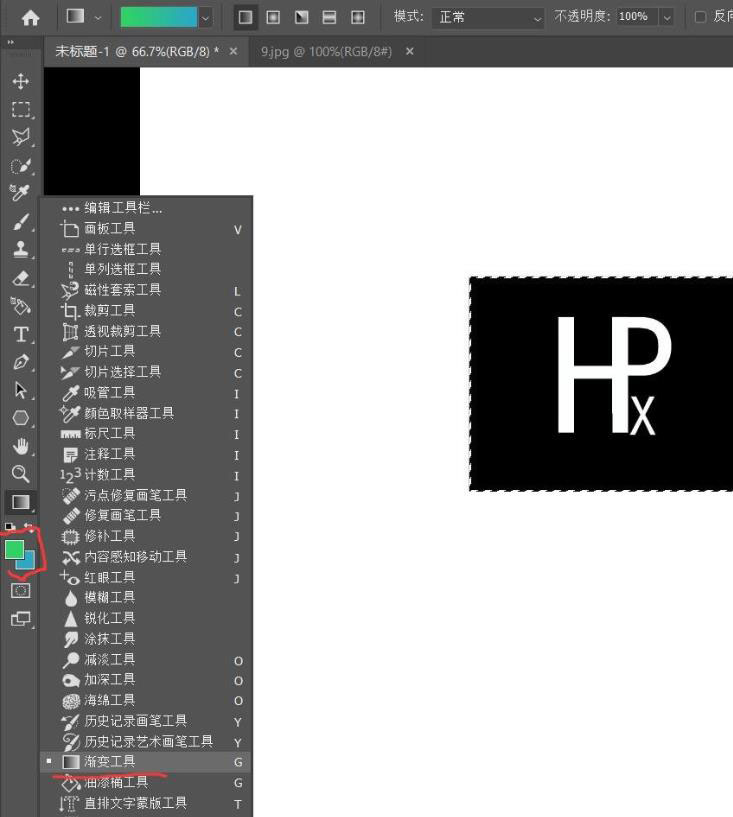Screen dimensions: 733x817
Task: Select the Zoom magnifier tool
Action: pyautogui.click(x=20, y=474)
